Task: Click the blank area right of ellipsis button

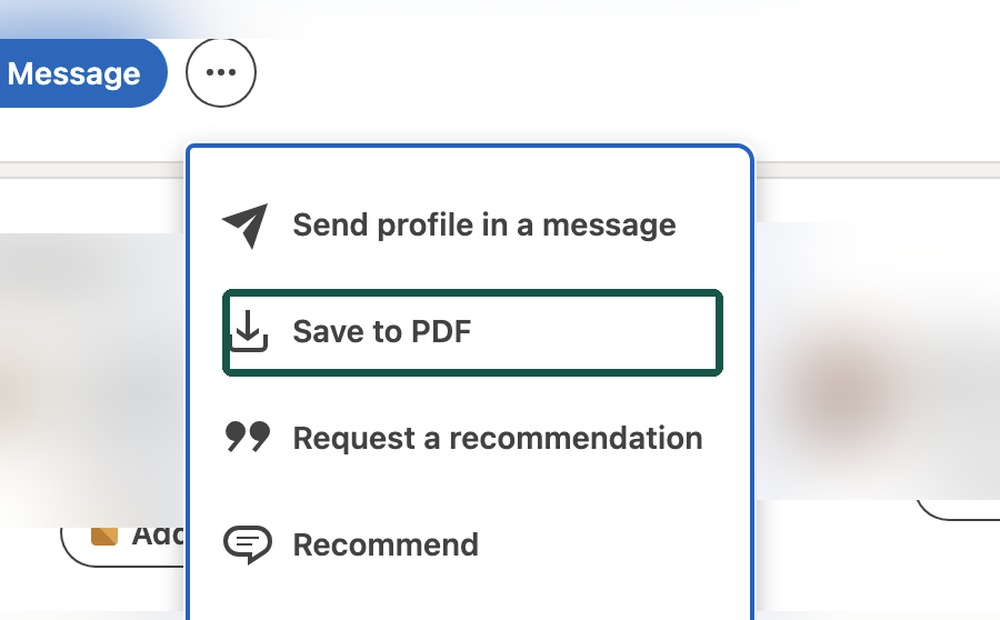Action: click(x=574, y=73)
